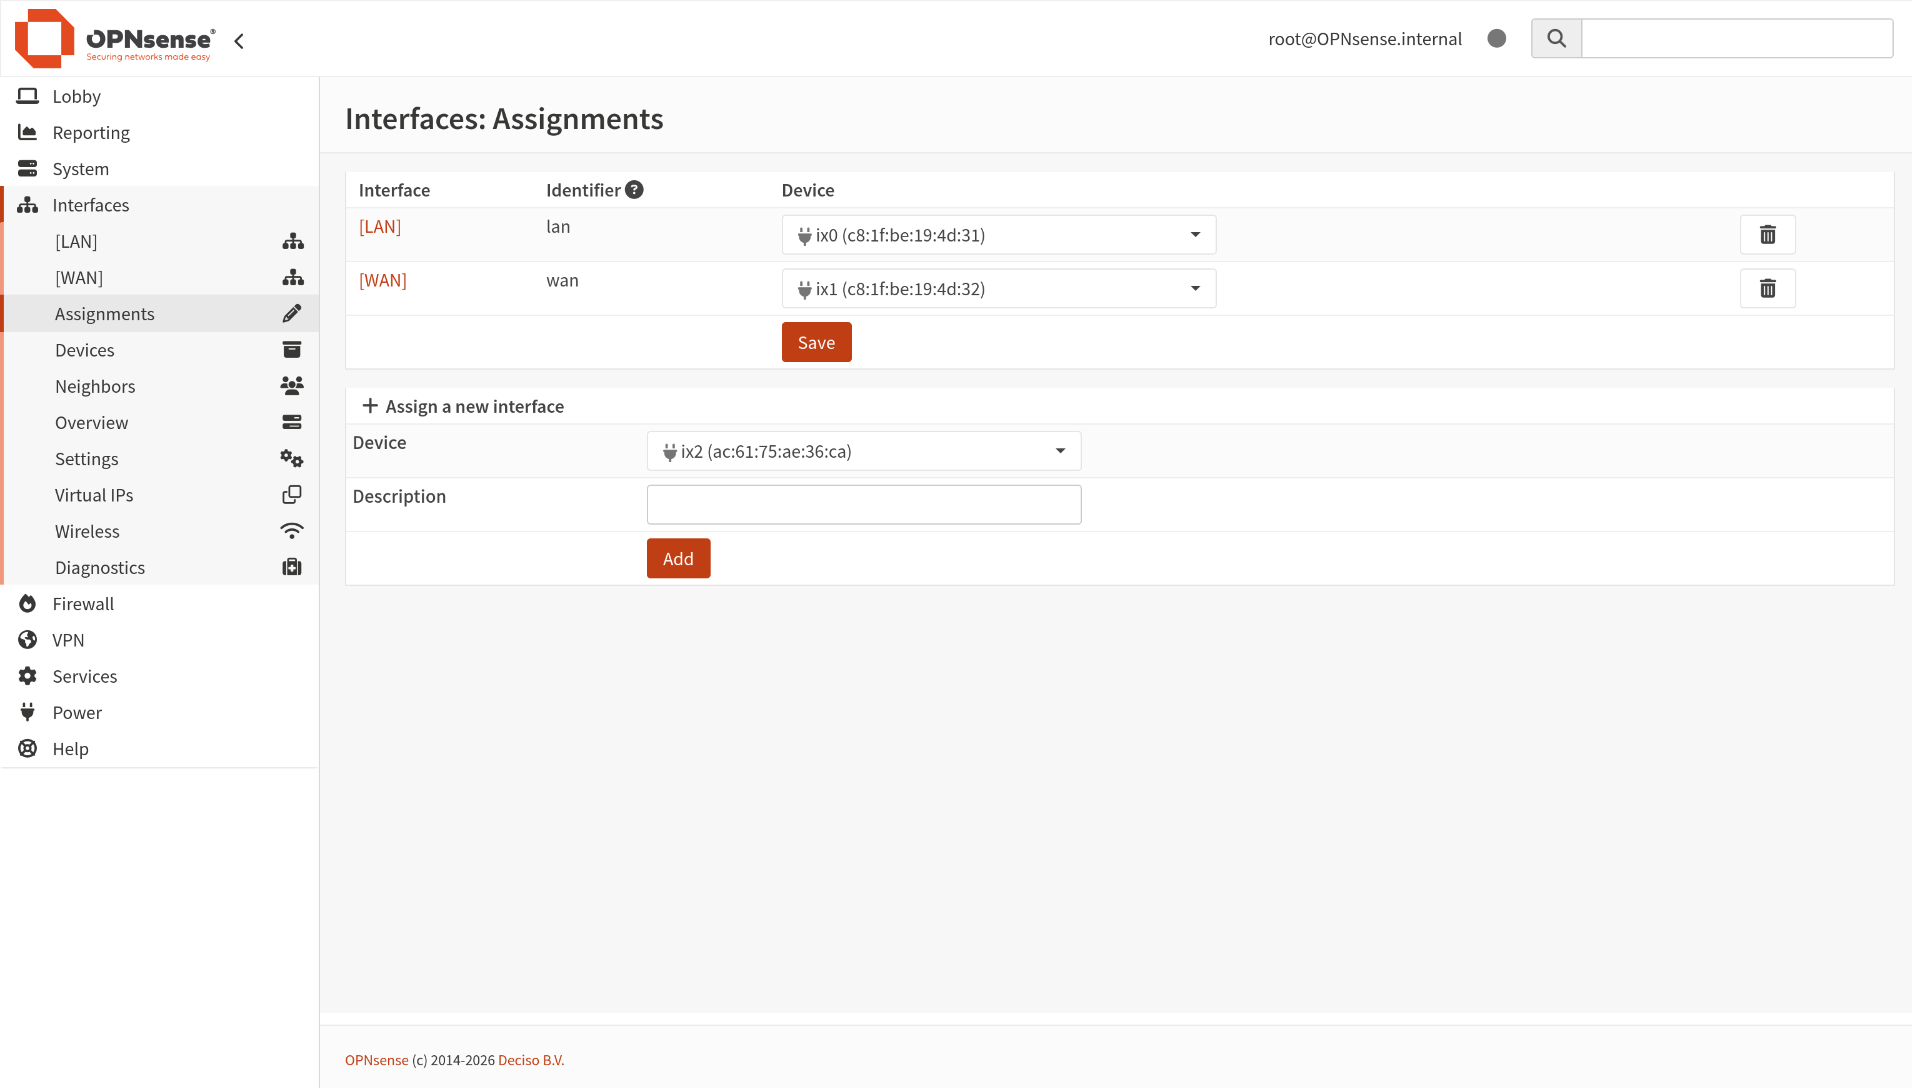Click the plus icon beside Assign a new interface

[x=370, y=406]
